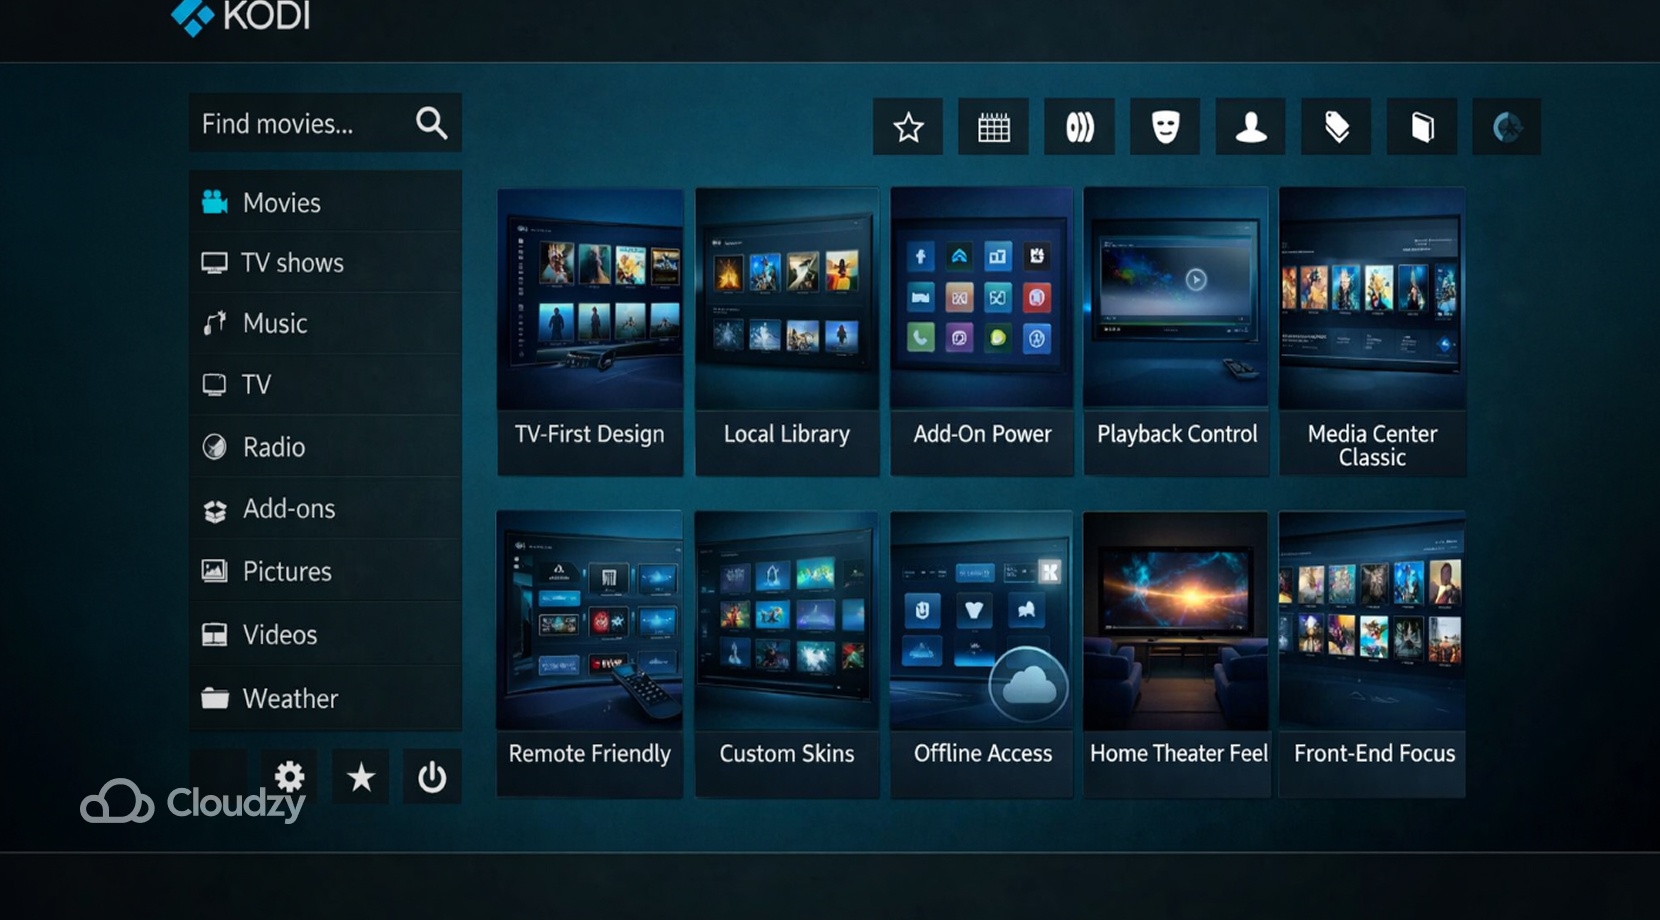Viewport: 1660px width, 920px height.
Task: Select the Home Theater Feel tile
Action: [1176, 650]
